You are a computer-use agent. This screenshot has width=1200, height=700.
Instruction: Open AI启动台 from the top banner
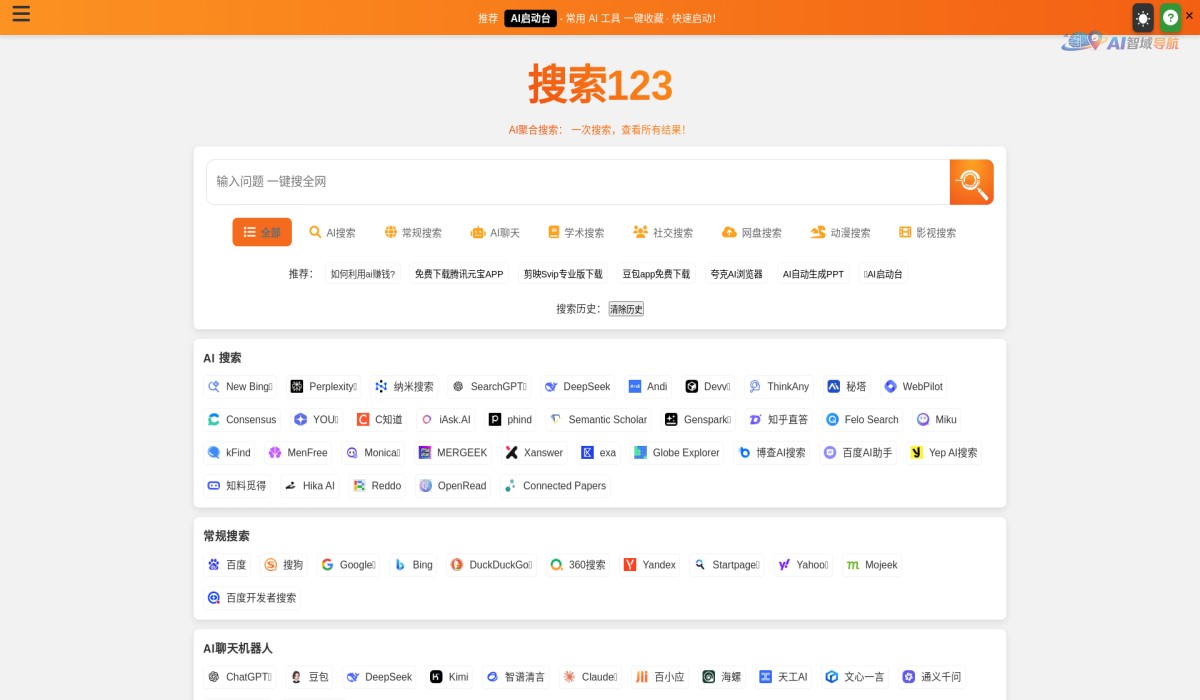pos(530,17)
